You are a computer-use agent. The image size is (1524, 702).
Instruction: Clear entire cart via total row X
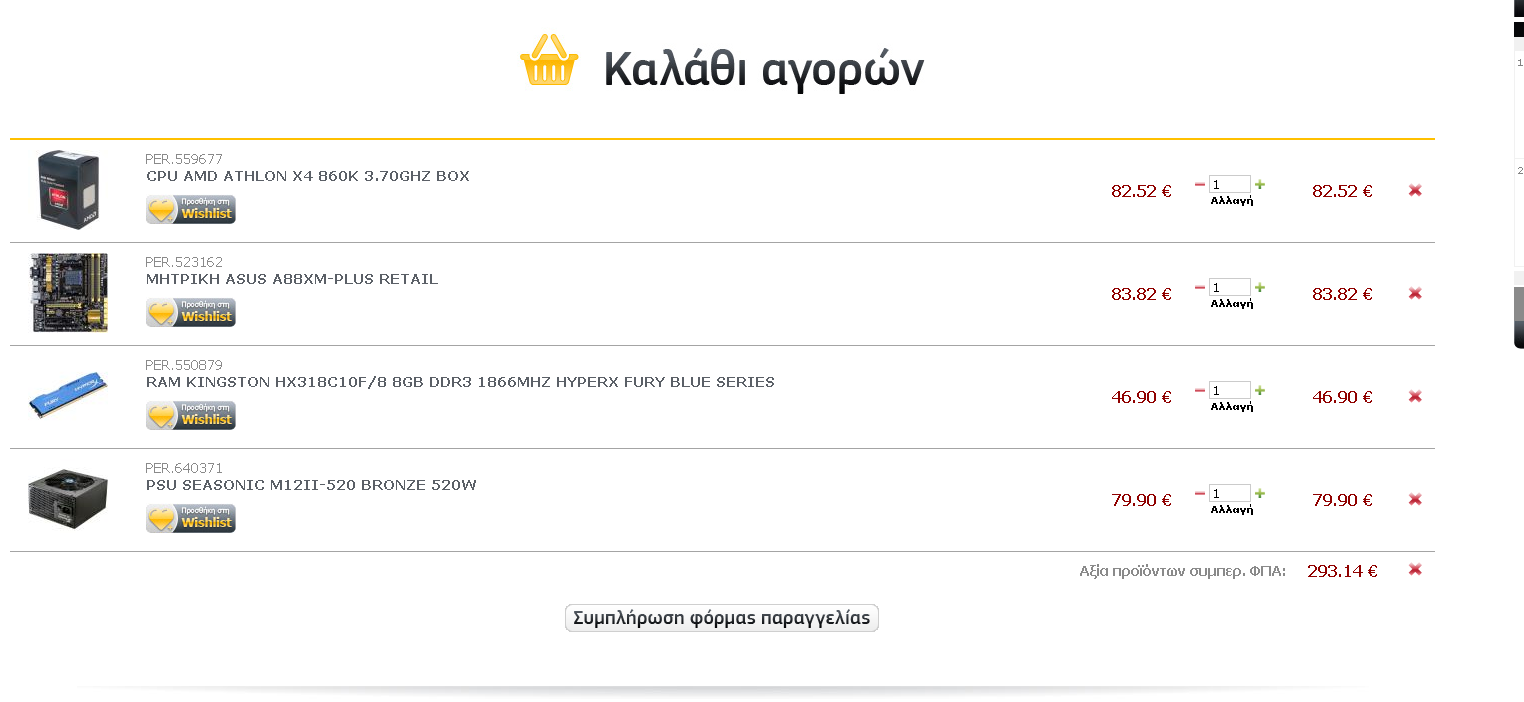tap(1415, 569)
